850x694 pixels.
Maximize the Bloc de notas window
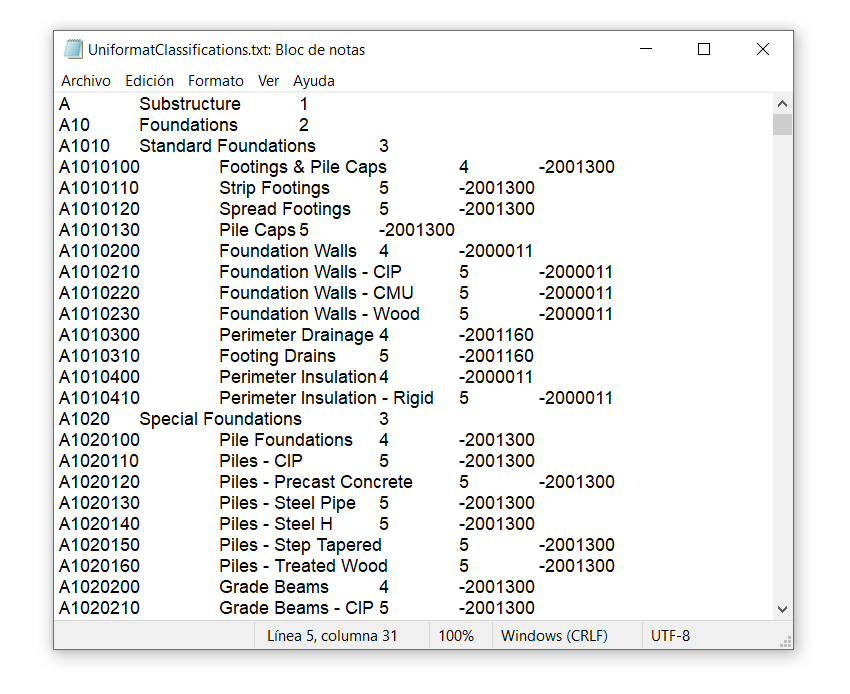(x=704, y=49)
